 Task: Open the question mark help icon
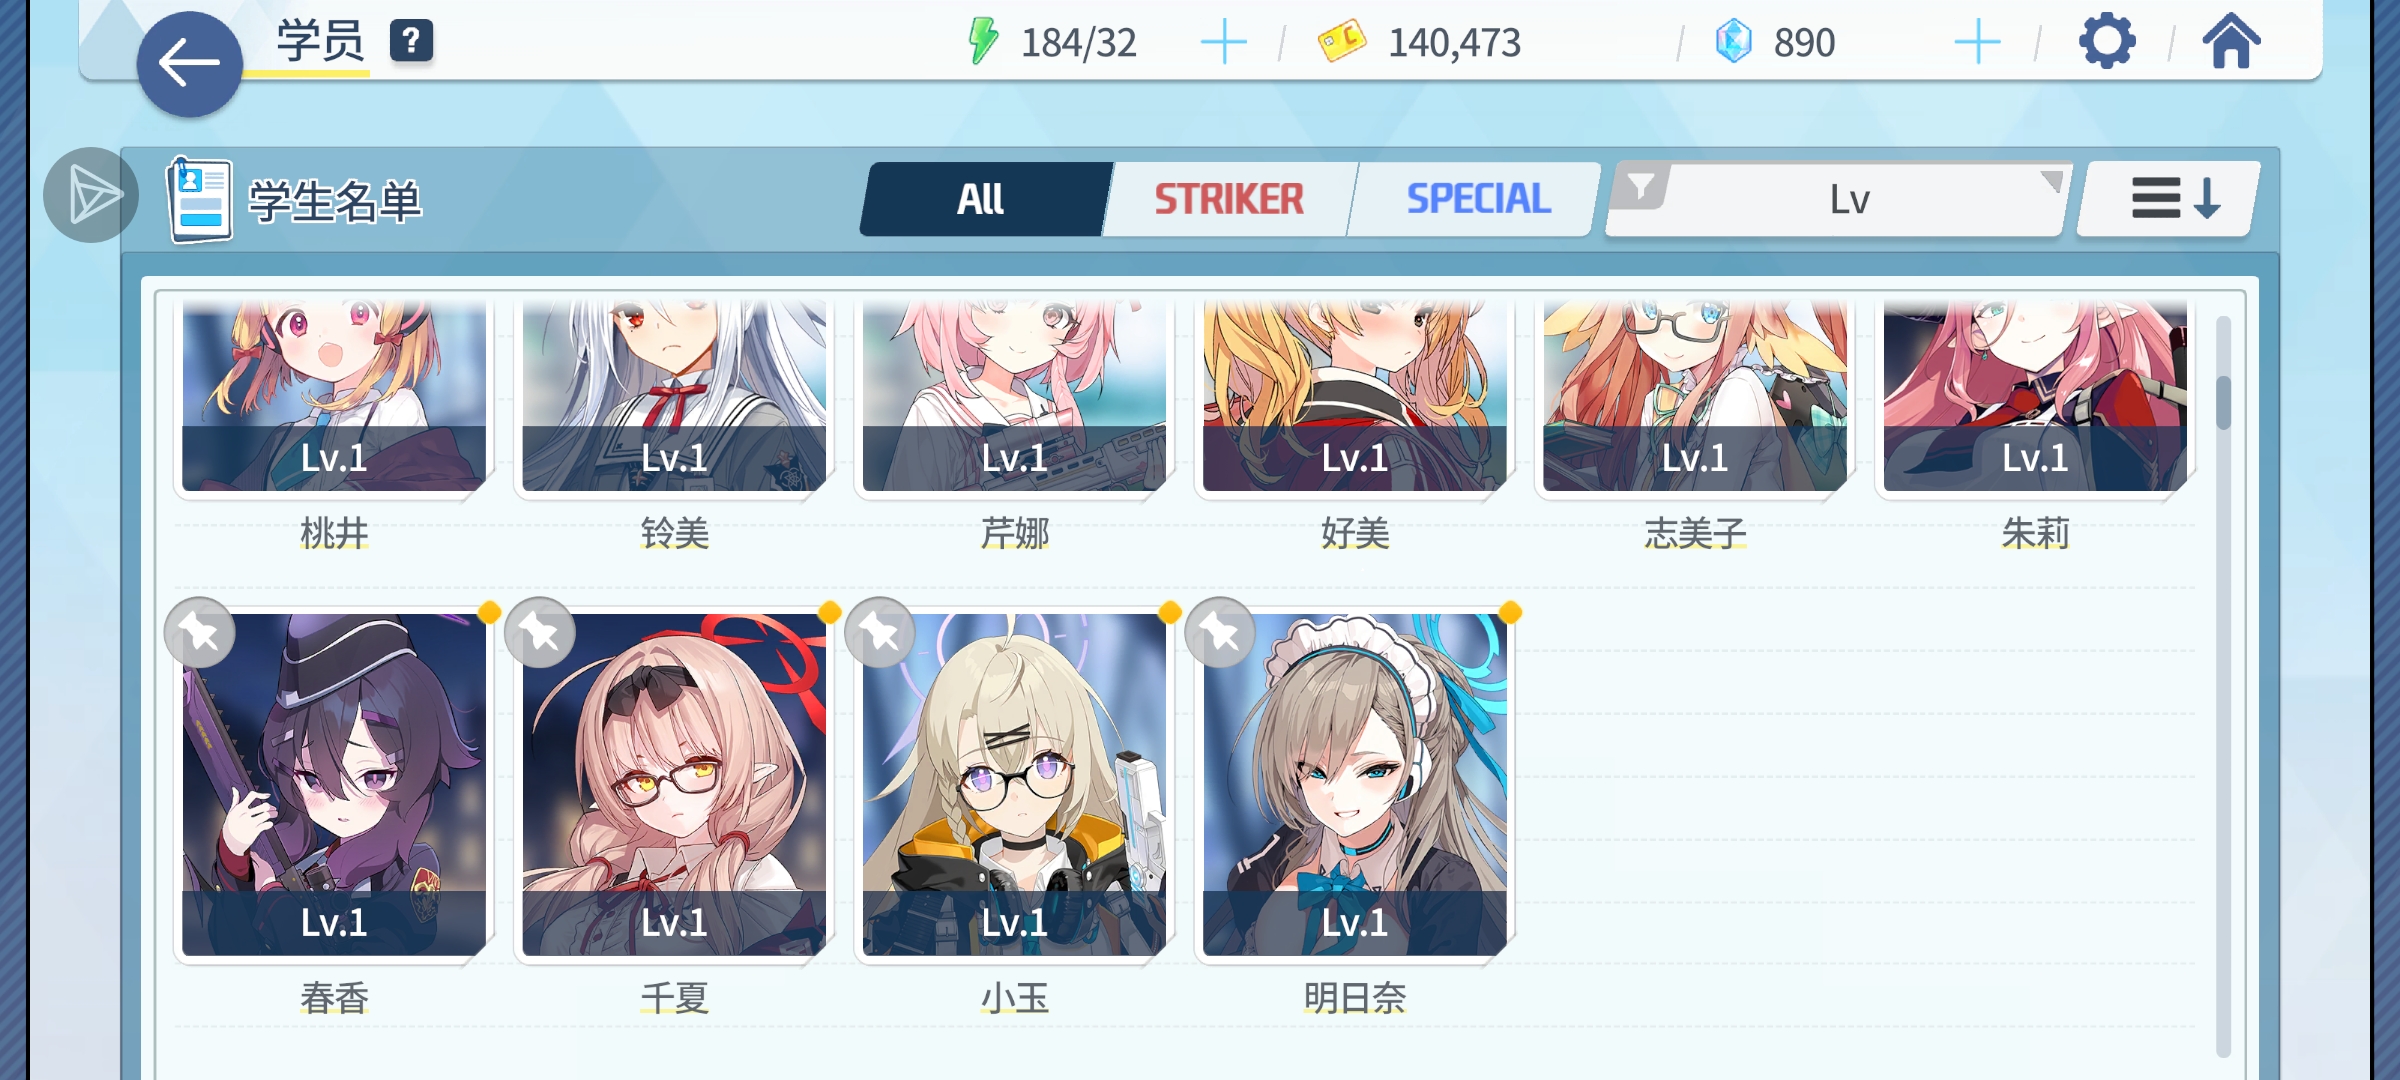tap(411, 41)
